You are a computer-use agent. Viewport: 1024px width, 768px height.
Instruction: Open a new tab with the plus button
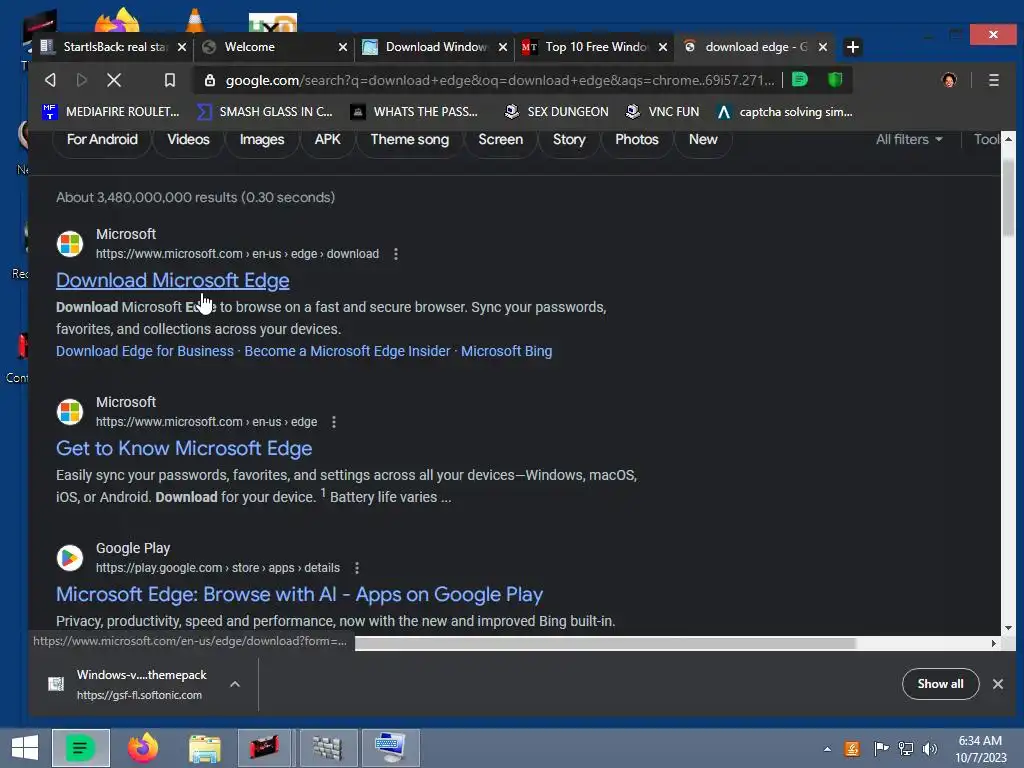852,47
